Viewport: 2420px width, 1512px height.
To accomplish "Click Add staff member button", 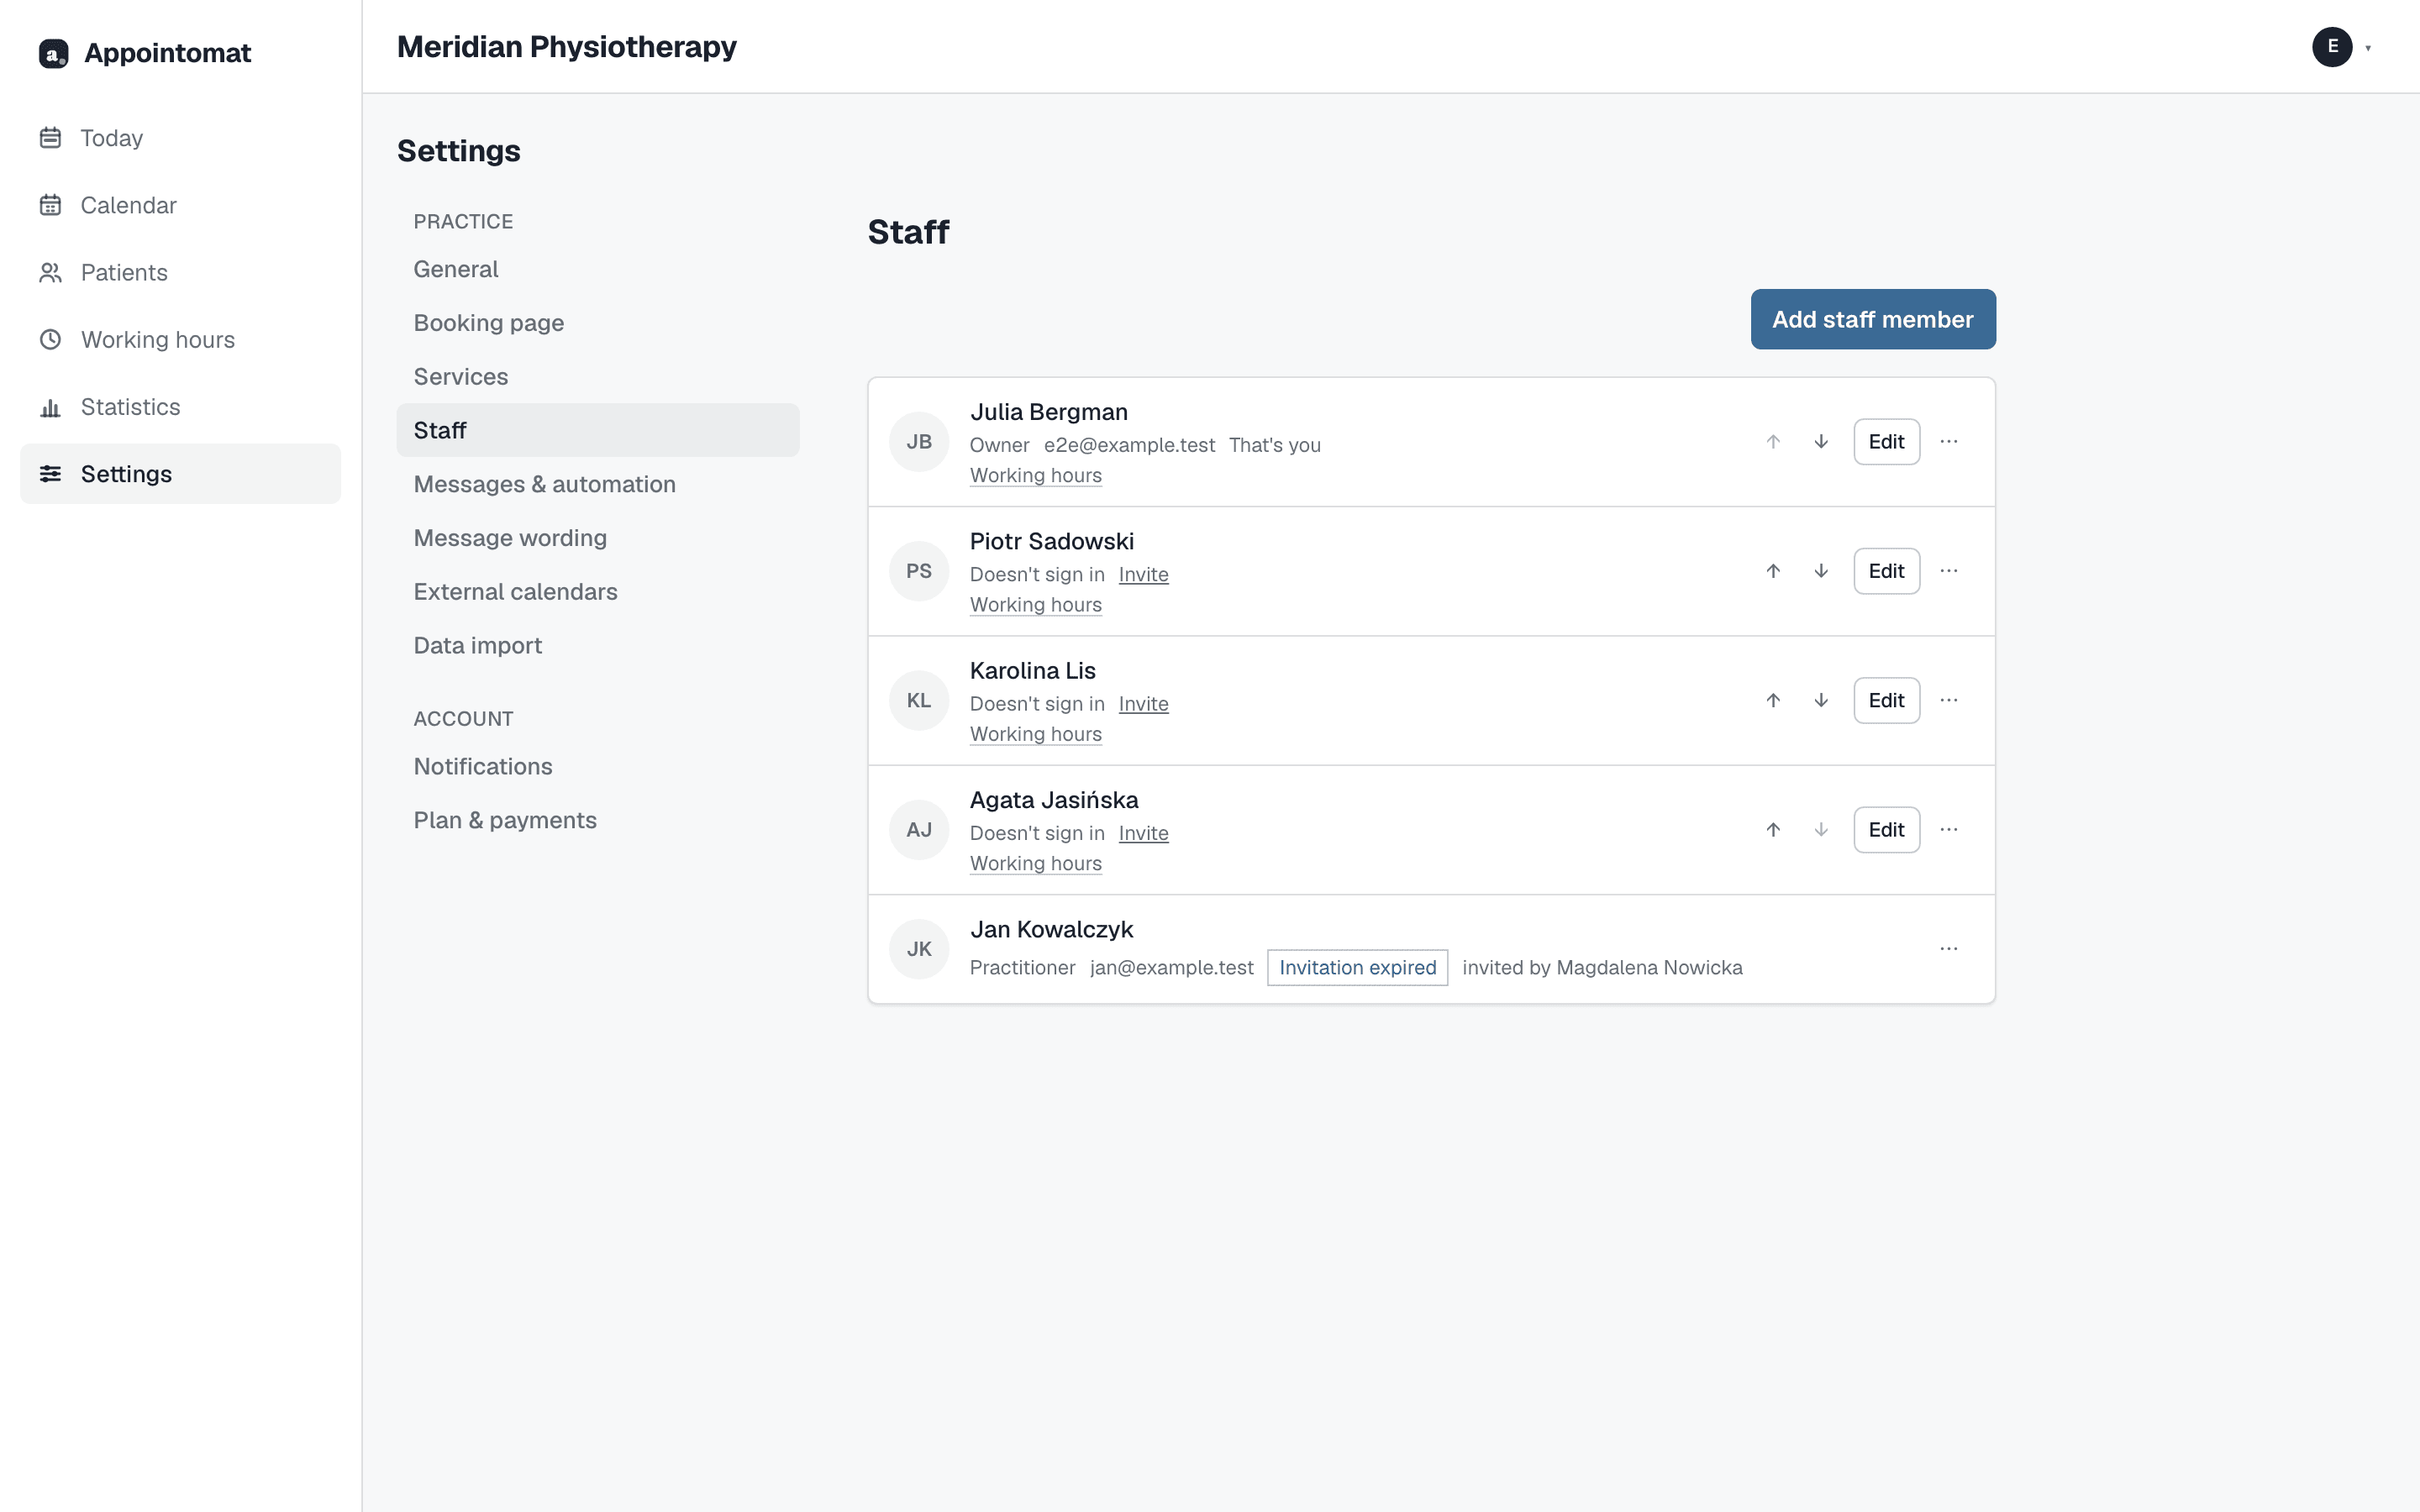I will pyautogui.click(x=1873, y=319).
